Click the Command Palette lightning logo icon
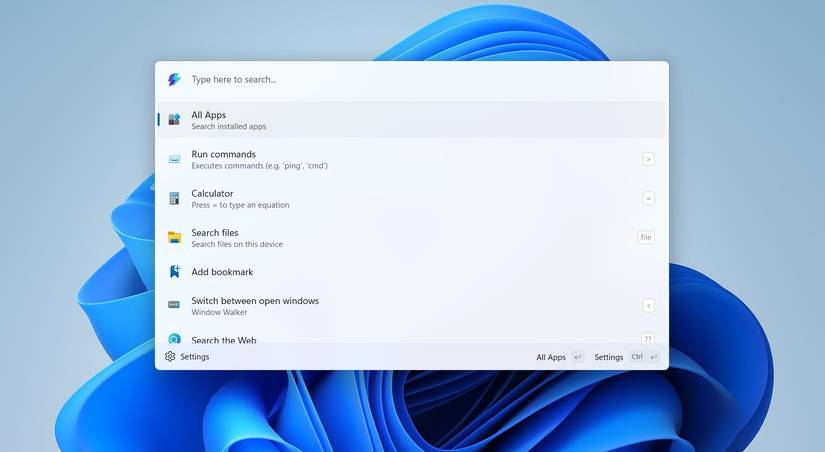This screenshot has height=452, width=825. pyautogui.click(x=174, y=79)
